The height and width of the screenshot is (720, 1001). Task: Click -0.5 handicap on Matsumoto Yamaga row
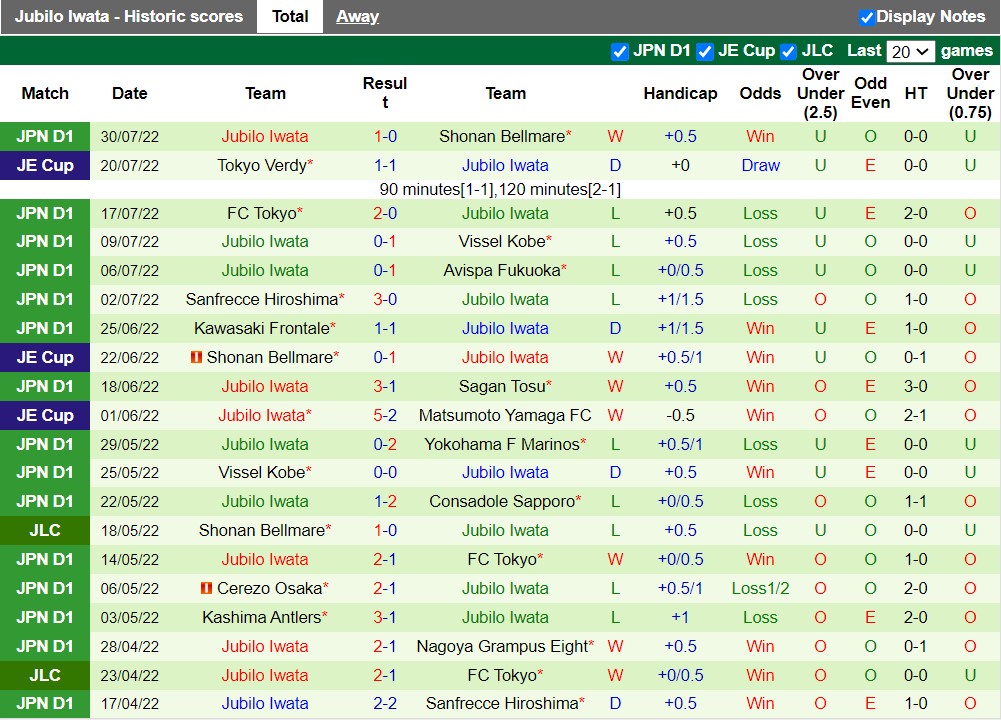[x=680, y=416]
